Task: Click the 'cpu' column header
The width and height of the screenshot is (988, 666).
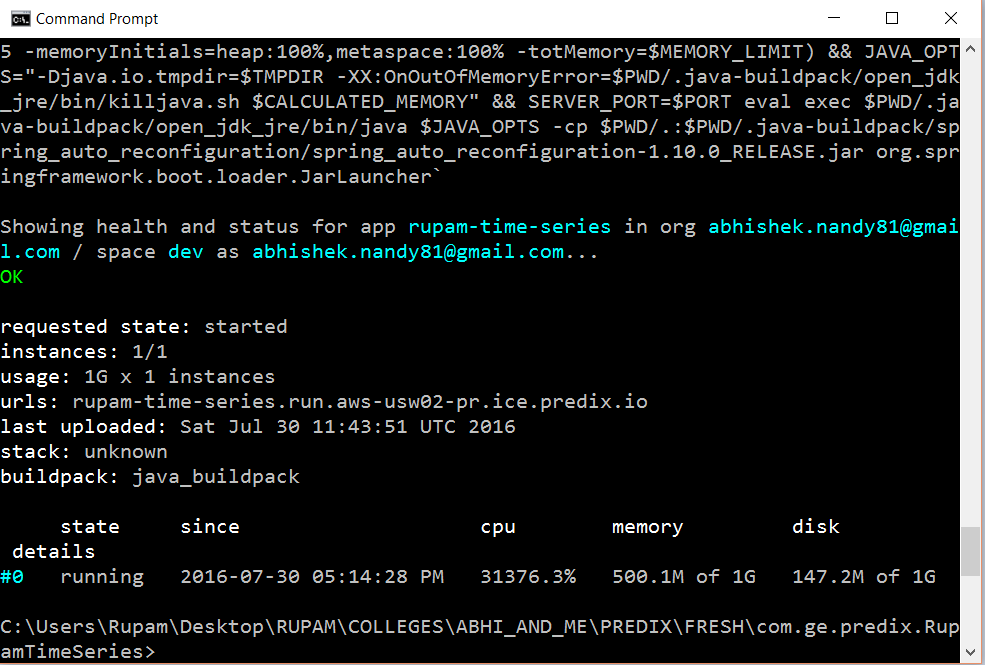Action: pos(498,527)
